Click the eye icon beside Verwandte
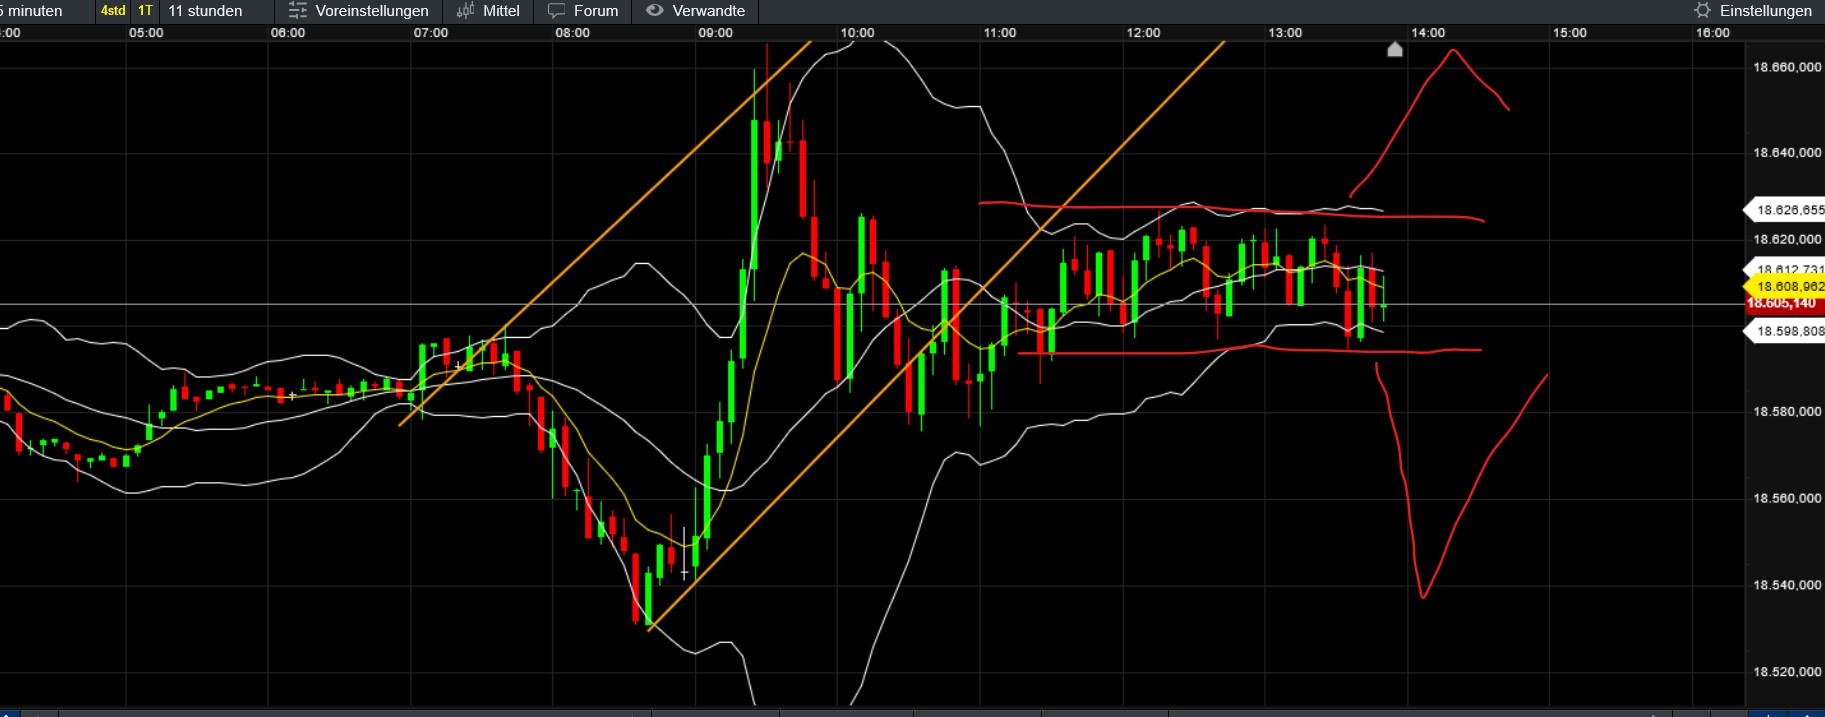This screenshot has height=717, width=1825. (x=655, y=11)
